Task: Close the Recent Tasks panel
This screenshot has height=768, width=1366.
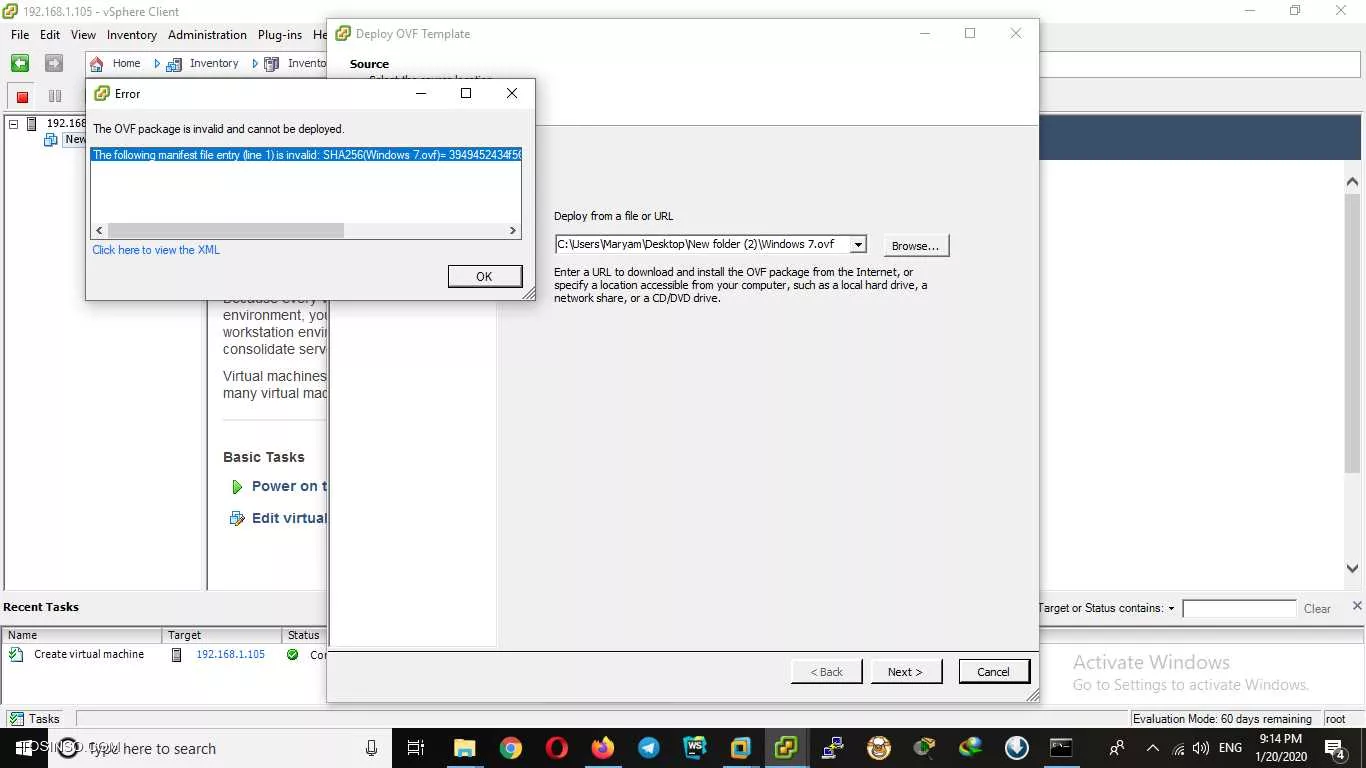Action: [1357, 606]
